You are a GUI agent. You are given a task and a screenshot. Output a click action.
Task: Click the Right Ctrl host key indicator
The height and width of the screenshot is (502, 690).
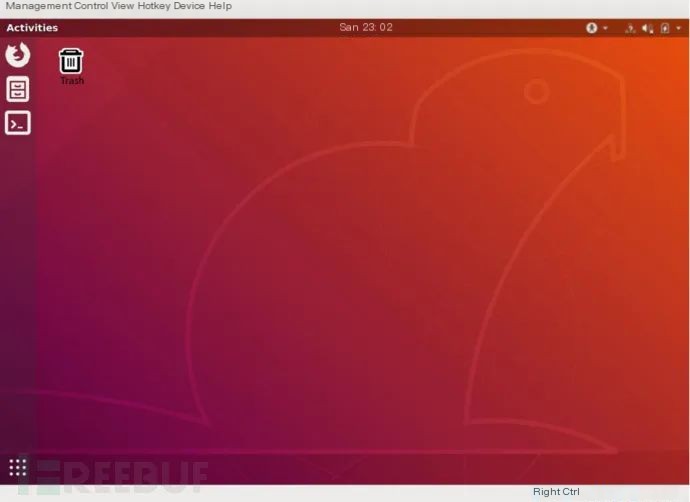point(556,492)
